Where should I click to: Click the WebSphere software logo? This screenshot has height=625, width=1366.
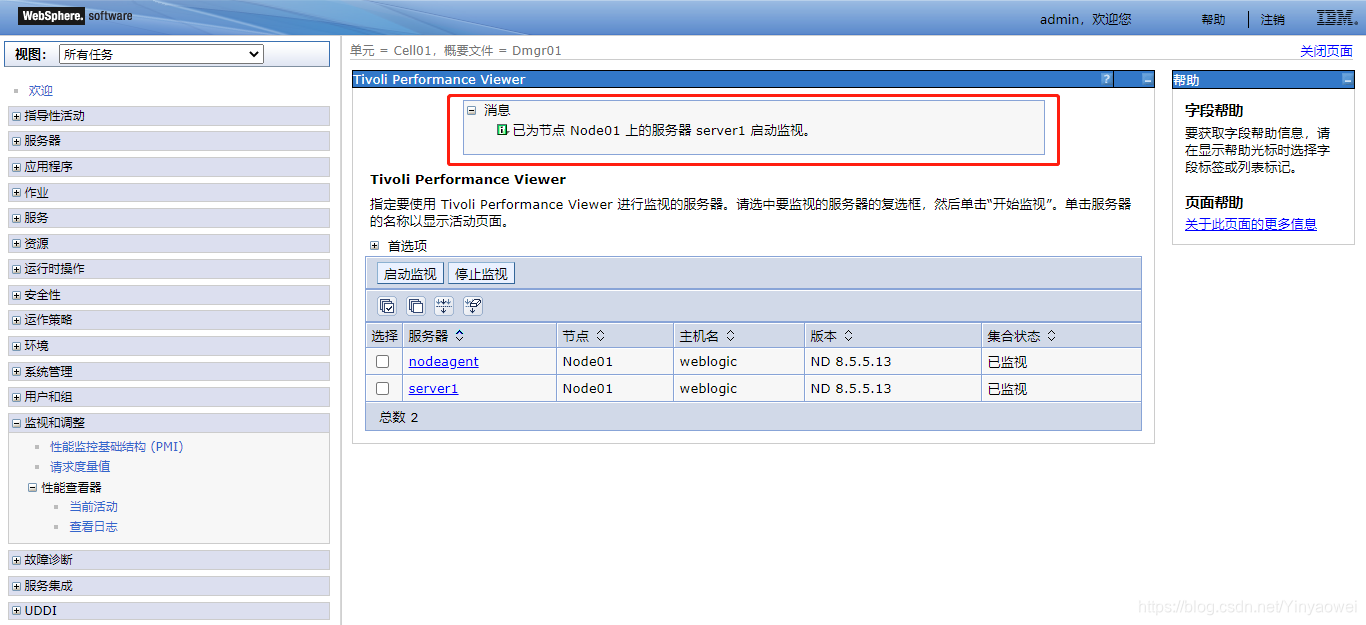75,16
